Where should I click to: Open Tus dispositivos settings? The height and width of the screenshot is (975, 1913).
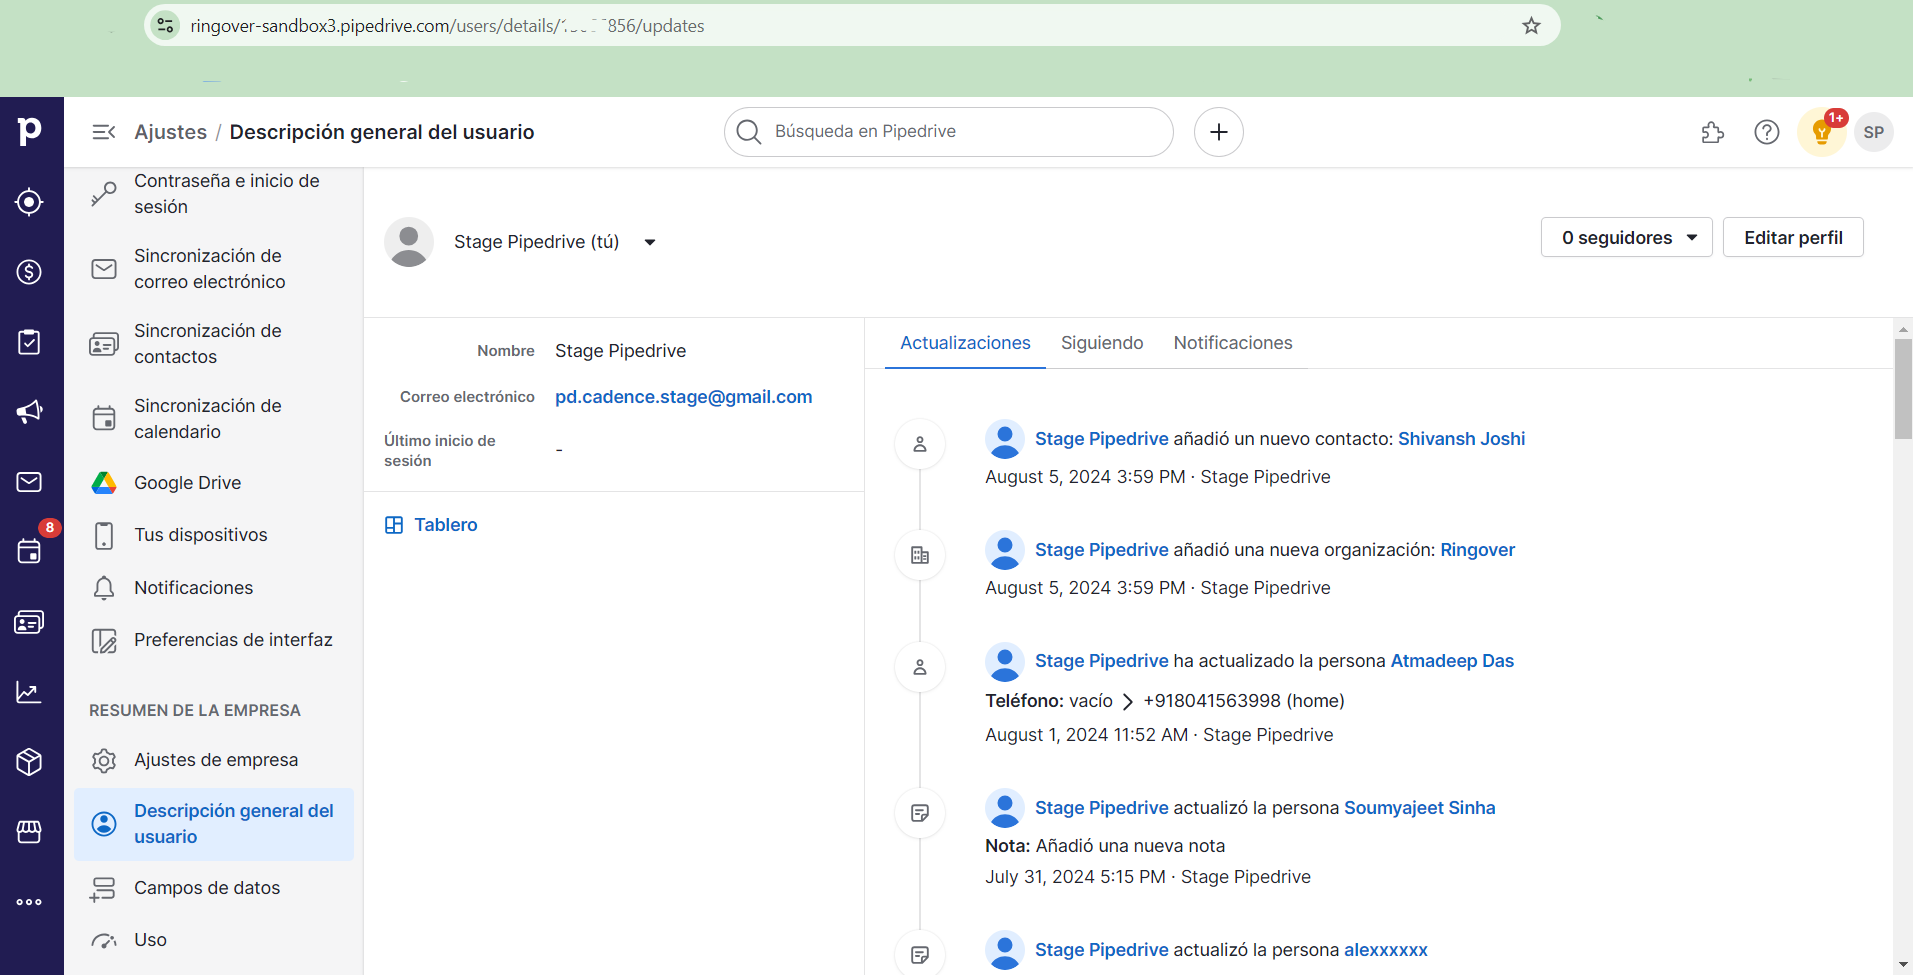[x=214, y=535]
